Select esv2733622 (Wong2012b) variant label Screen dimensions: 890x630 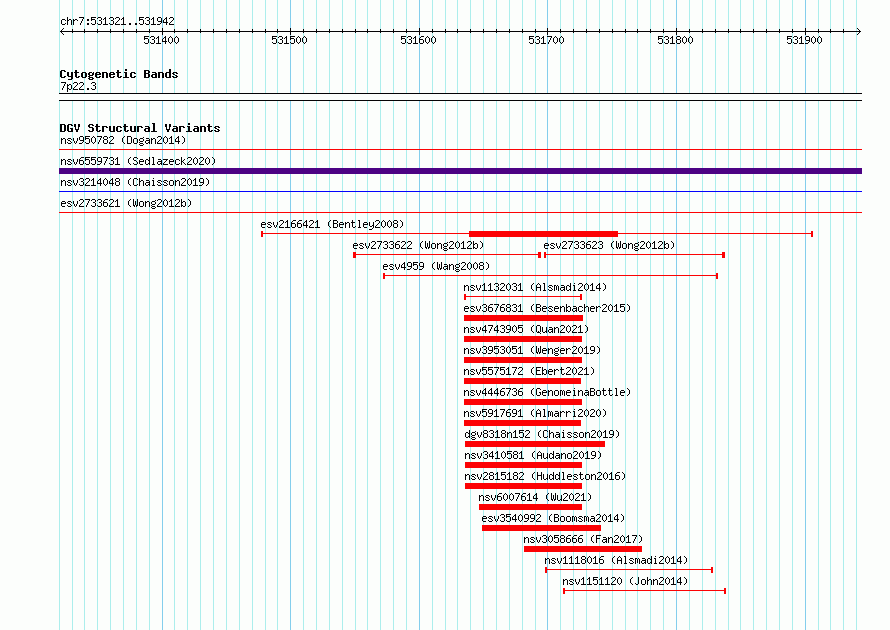point(418,245)
